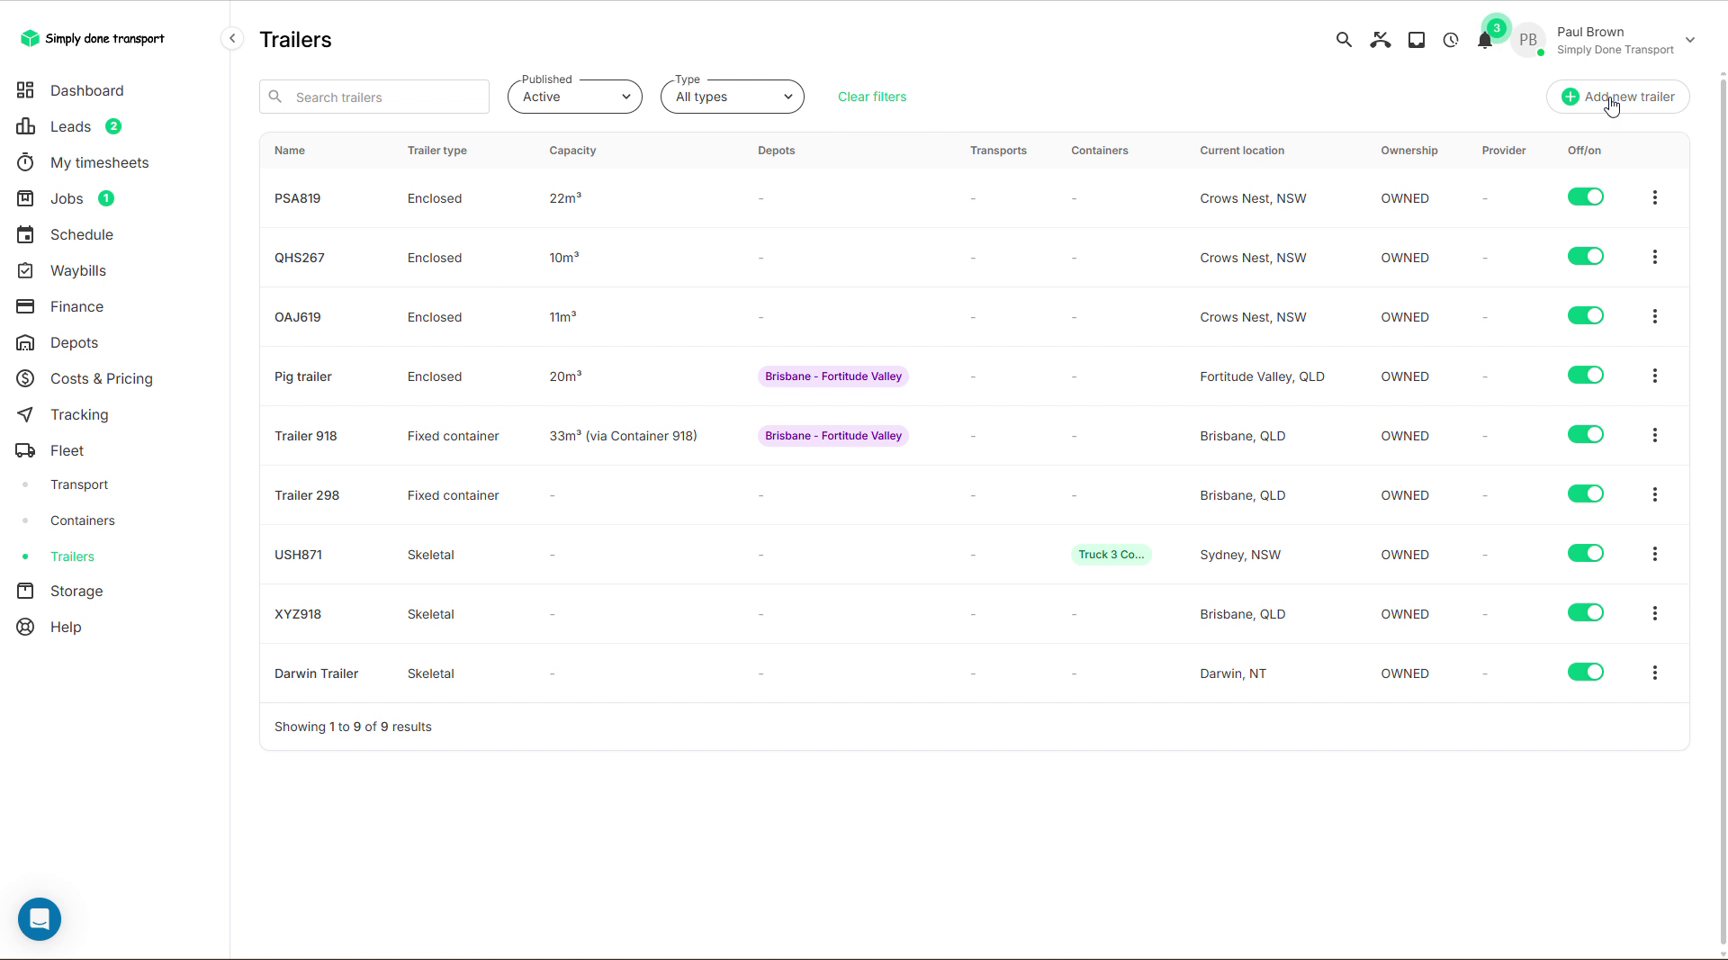
Task: Open the Type filter dropdown
Action: 732,97
